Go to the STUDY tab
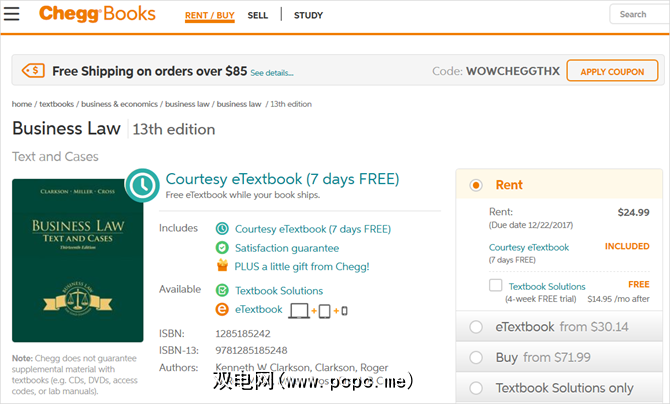Screen dimensions: 670x404 (308, 15)
